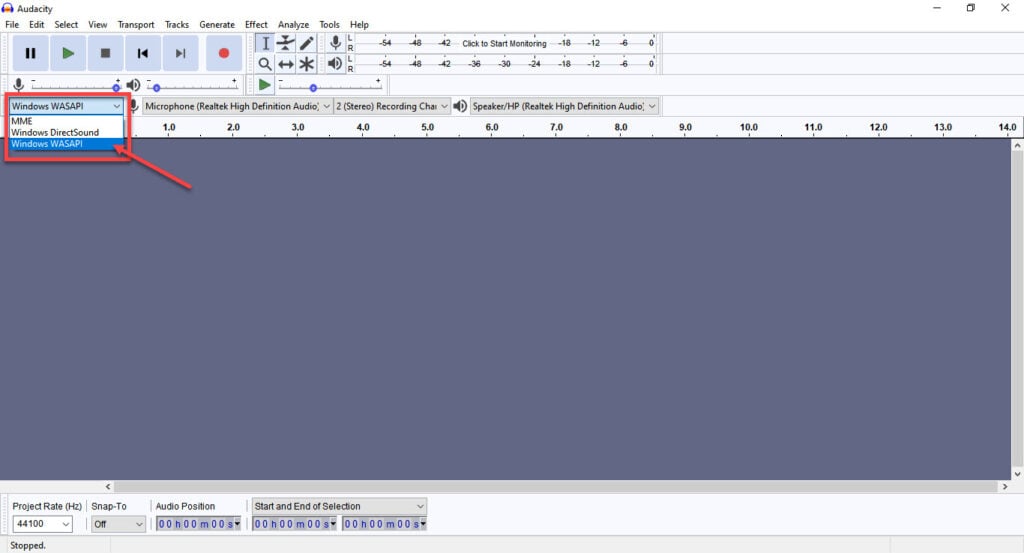Select the Envelope tool

(285, 44)
